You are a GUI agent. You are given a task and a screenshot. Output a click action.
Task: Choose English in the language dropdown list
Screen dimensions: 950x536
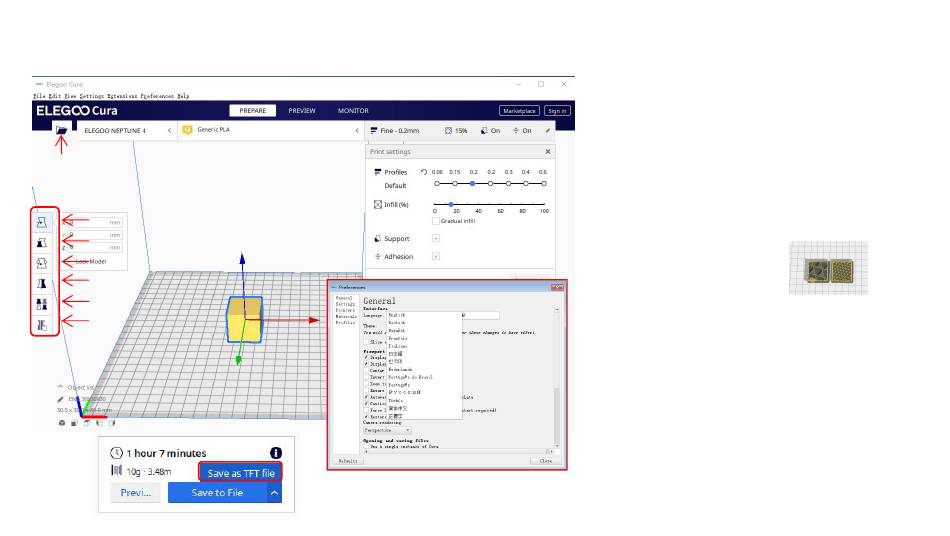pyautogui.click(x=397, y=315)
